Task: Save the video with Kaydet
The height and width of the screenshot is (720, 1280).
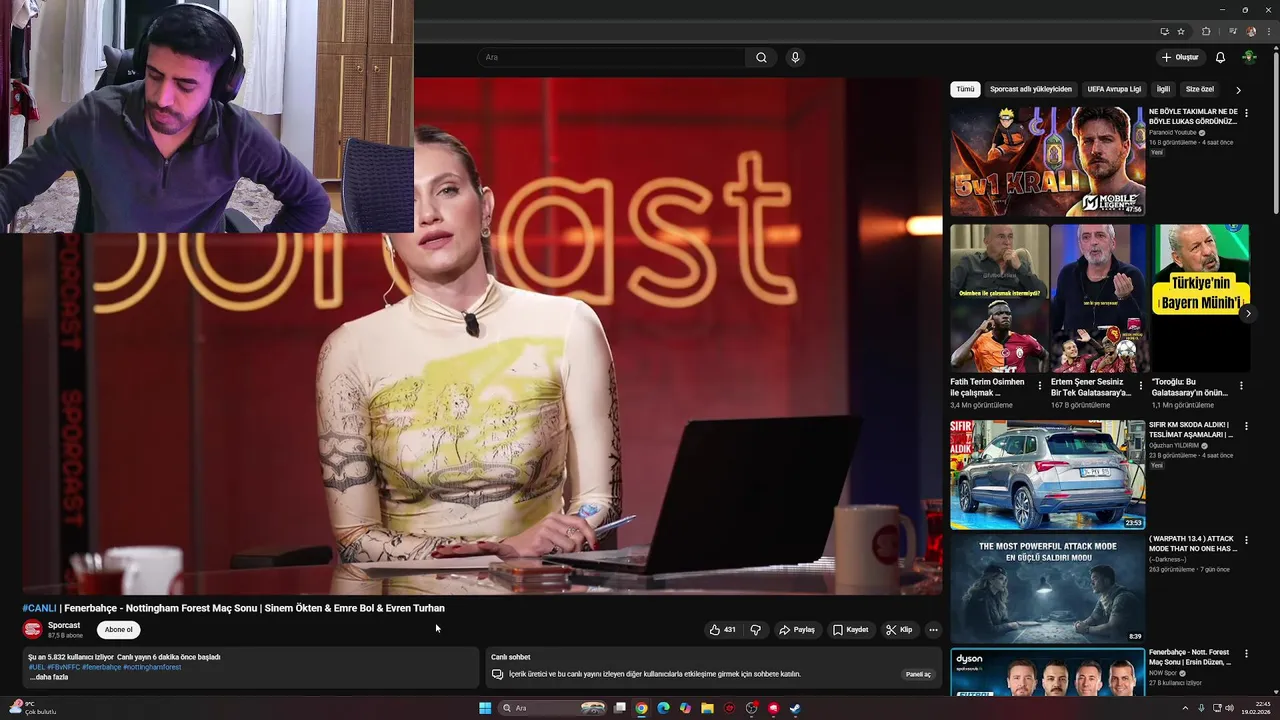Action: click(850, 630)
